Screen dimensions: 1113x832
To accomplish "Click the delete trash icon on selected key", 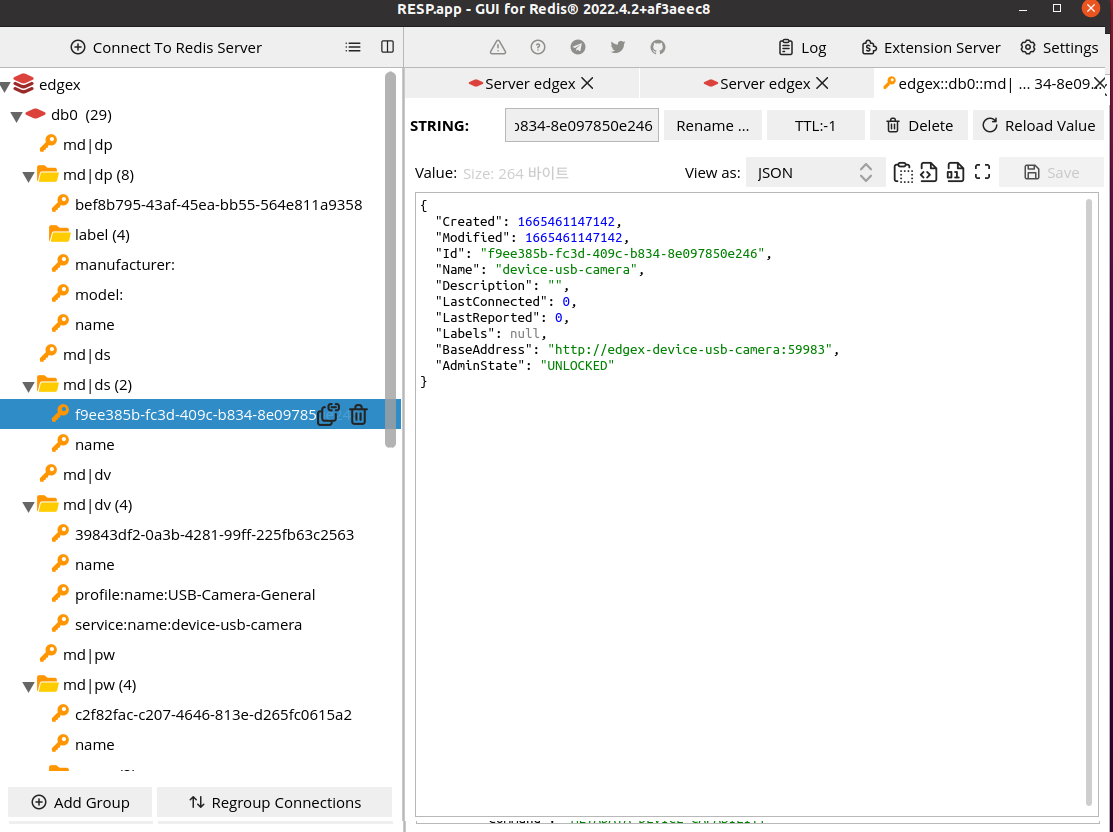I will point(358,414).
